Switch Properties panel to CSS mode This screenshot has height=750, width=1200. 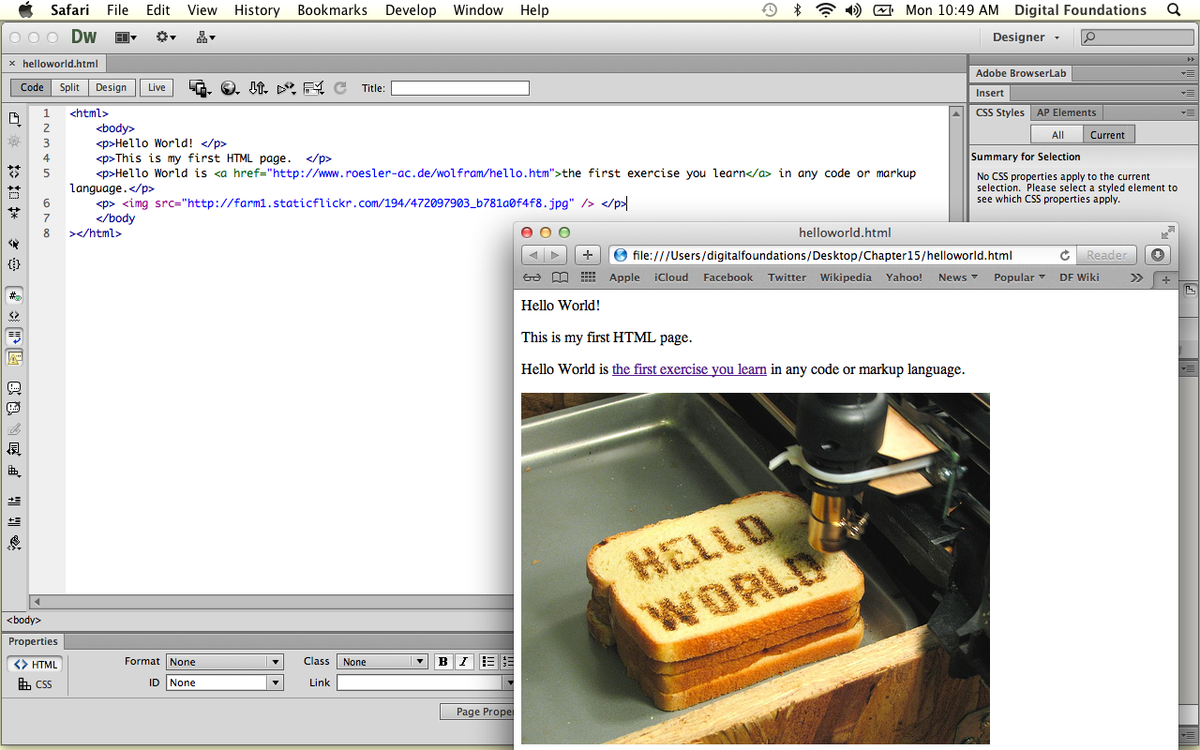click(35, 684)
